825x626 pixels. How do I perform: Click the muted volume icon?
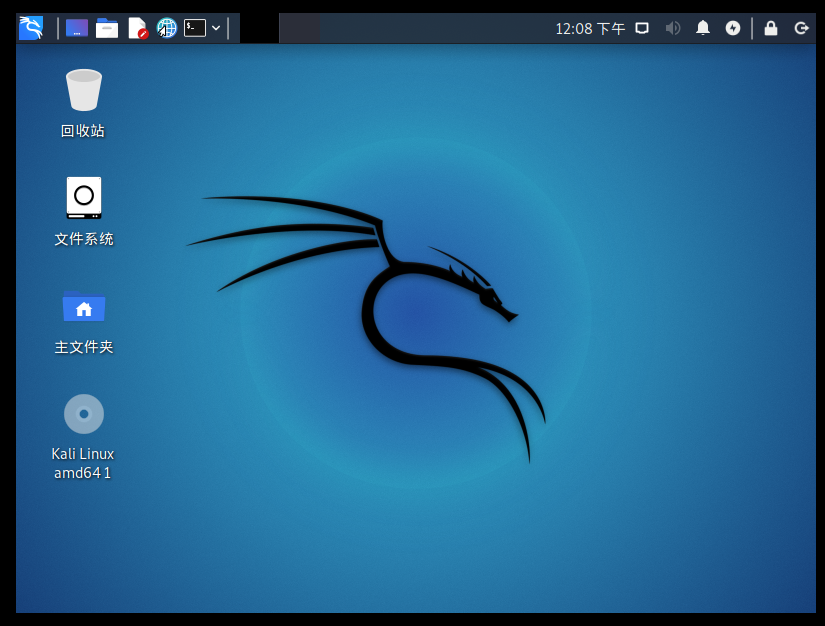click(x=672, y=28)
